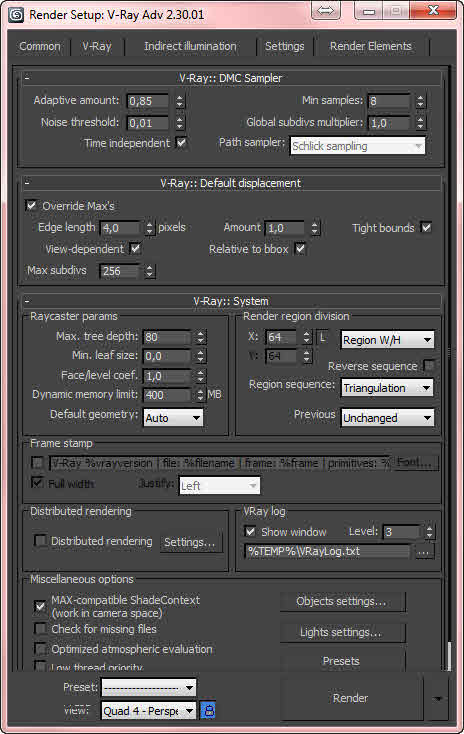Click the Max. tree depth spinner
This screenshot has width=464, height=734.
pyautogui.click(x=200, y=337)
